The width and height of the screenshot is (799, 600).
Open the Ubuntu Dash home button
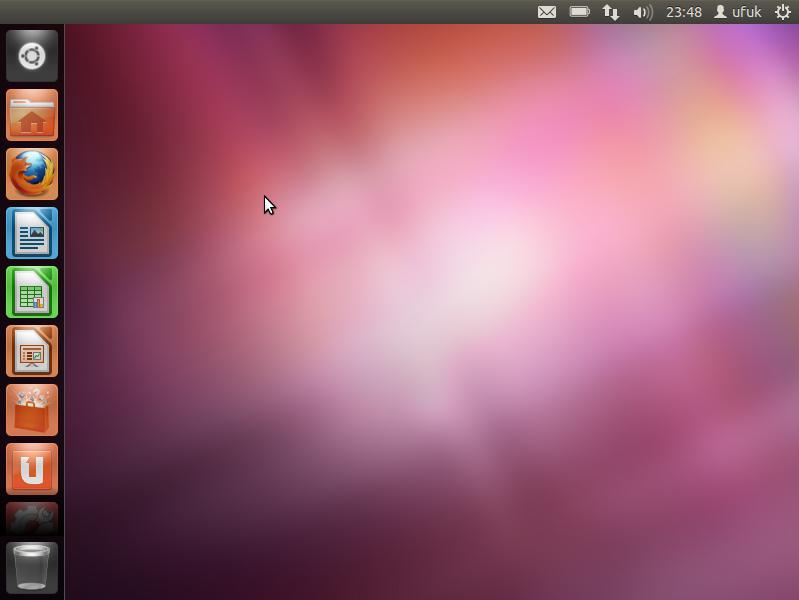coord(32,56)
